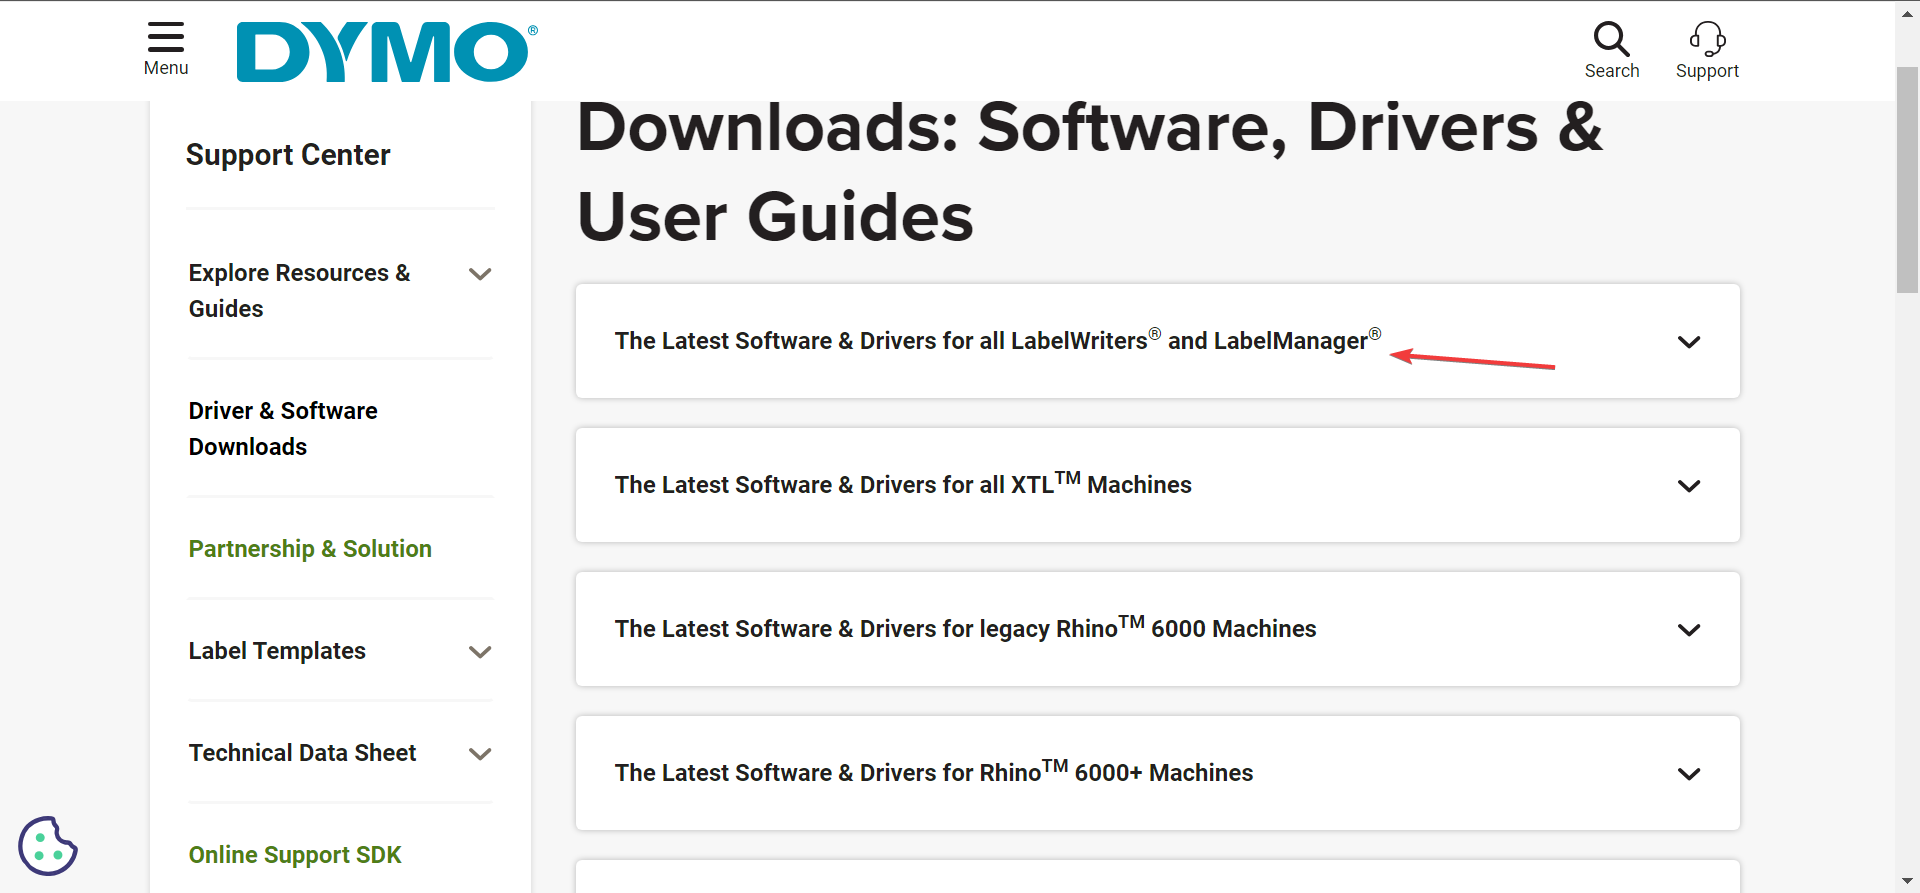Click the DYMO logo
The width and height of the screenshot is (1920, 893).
tap(386, 52)
